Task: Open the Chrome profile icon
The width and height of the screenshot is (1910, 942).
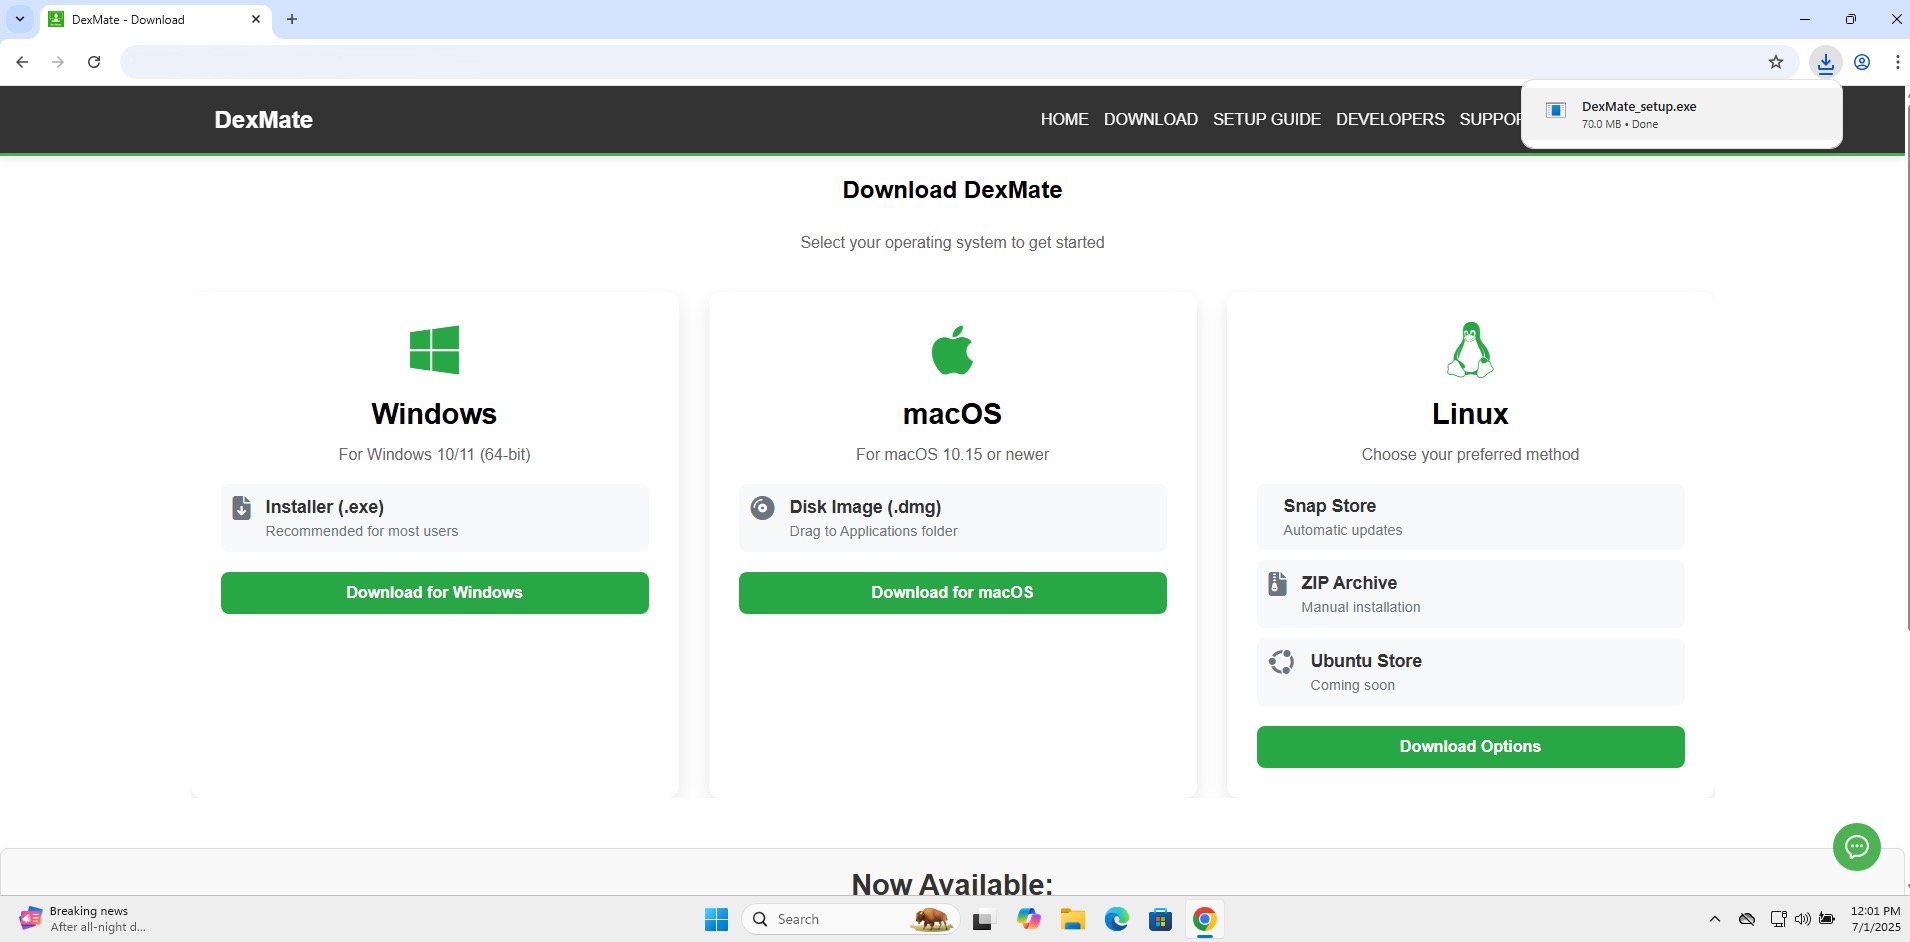Action: [x=1862, y=62]
